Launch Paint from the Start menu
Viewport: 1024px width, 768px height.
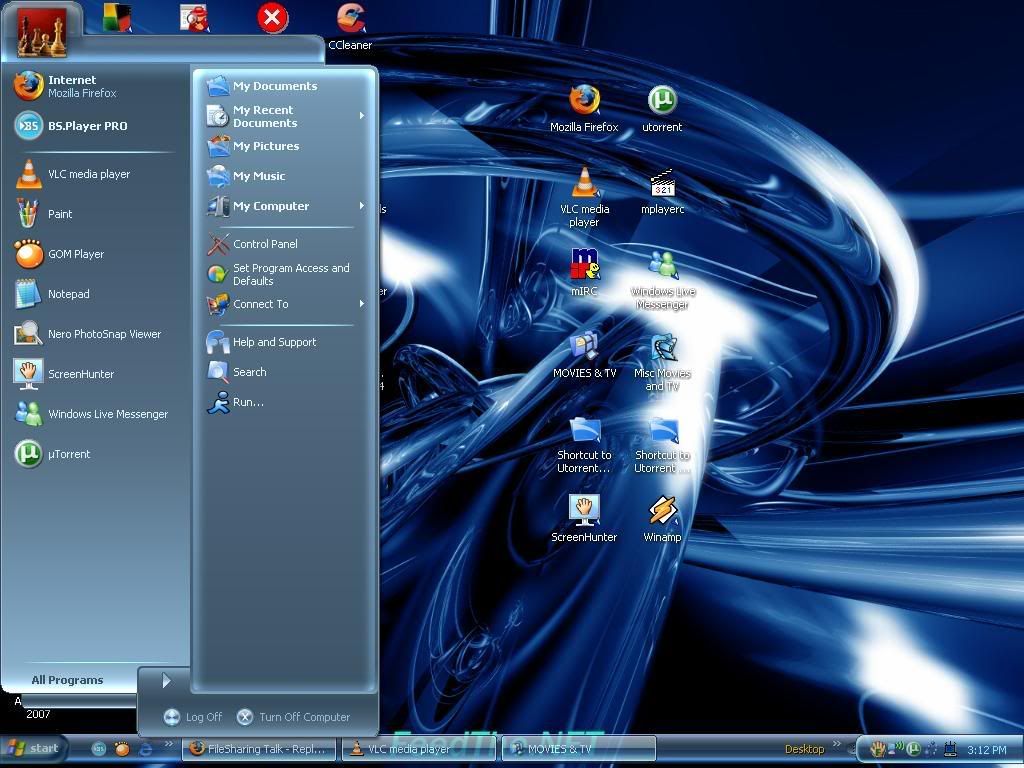[x=95, y=214]
